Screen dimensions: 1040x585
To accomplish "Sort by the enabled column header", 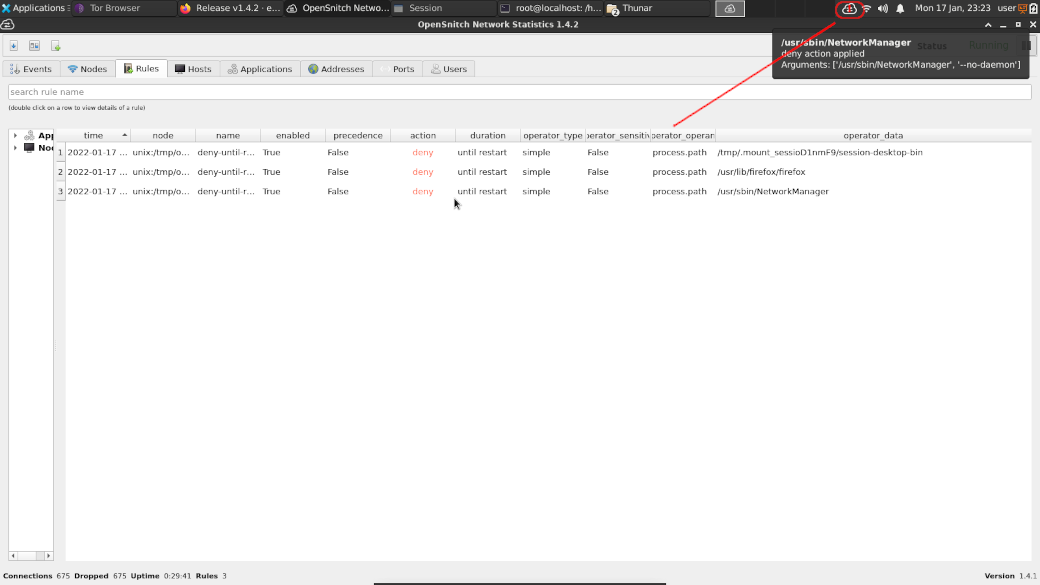I will click(x=292, y=135).
